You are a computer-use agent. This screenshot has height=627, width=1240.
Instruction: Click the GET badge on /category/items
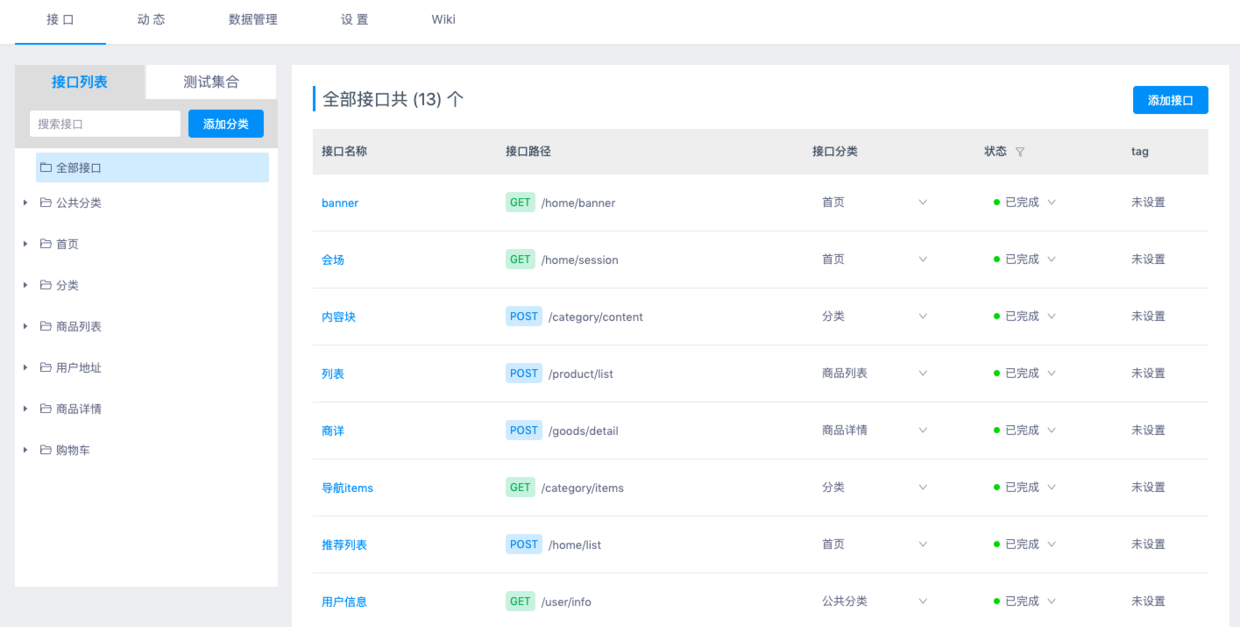coord(520,487)
